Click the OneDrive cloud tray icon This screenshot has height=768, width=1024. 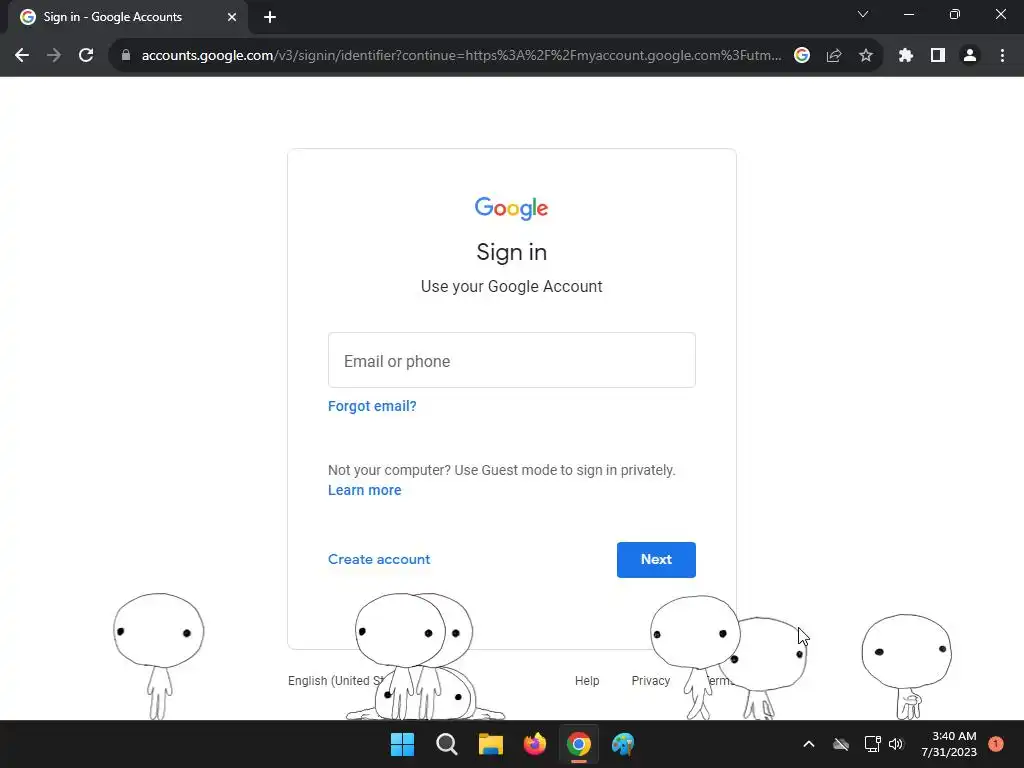[x=841, y=744]
